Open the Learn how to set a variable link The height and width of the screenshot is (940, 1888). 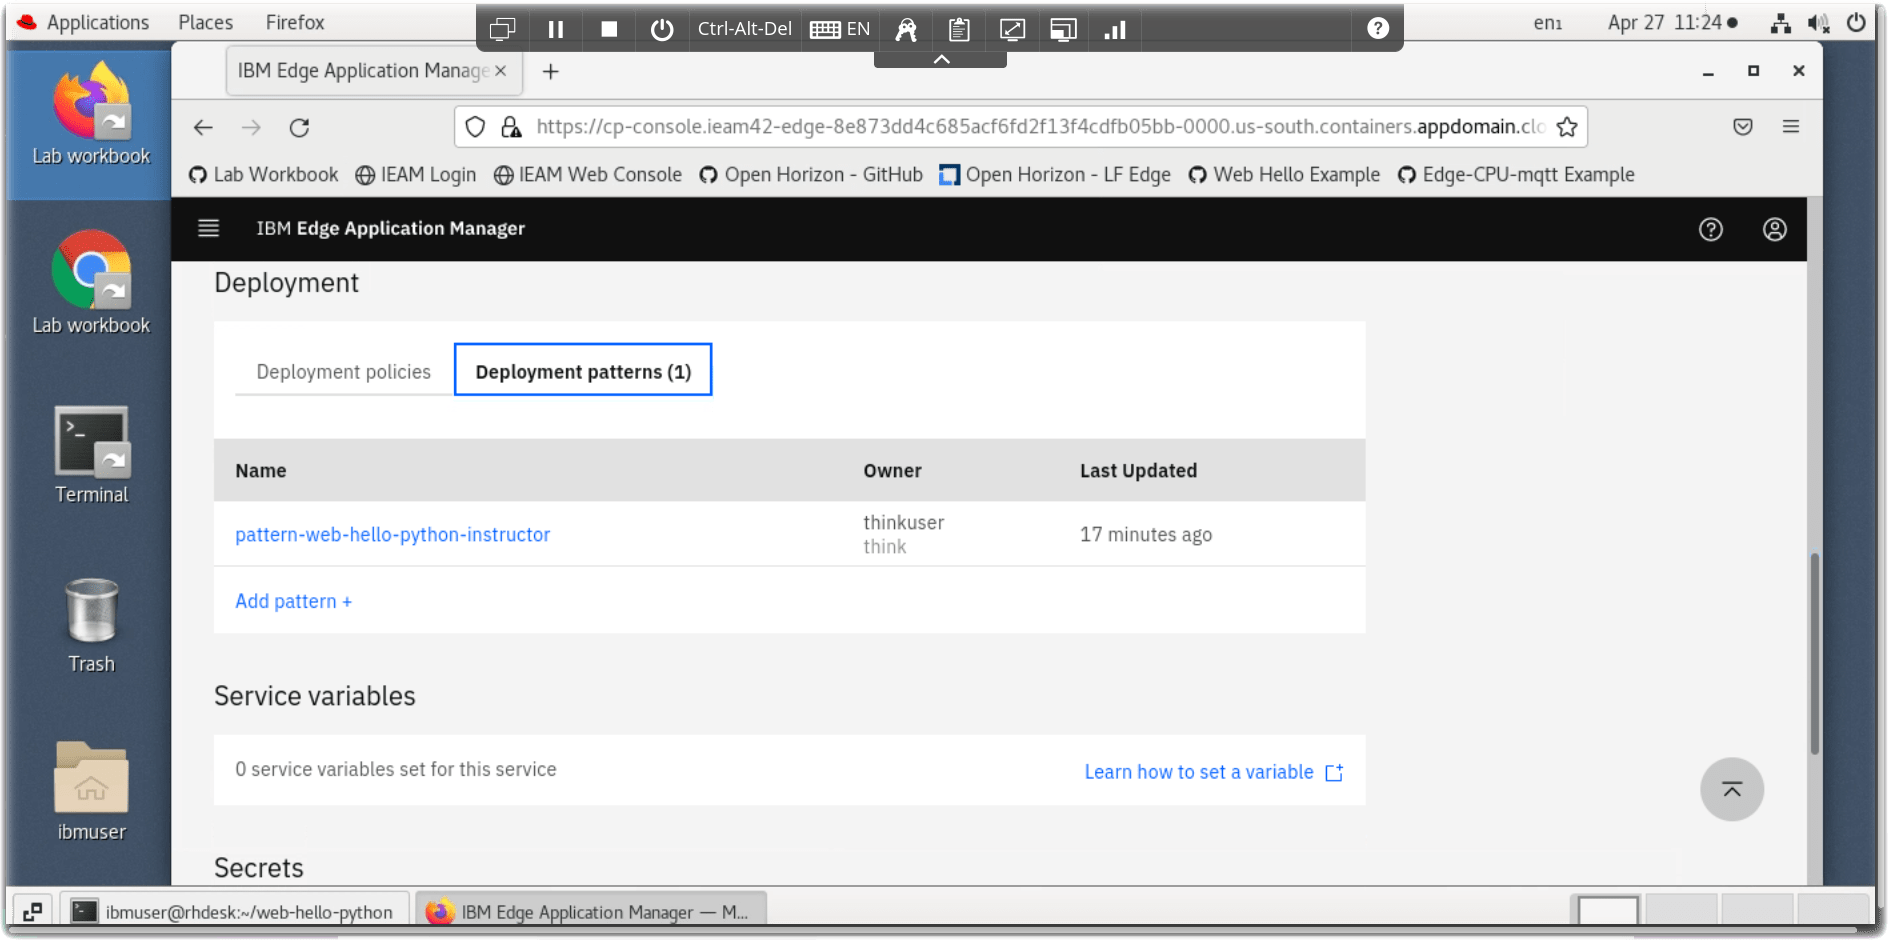[1213, 772]
